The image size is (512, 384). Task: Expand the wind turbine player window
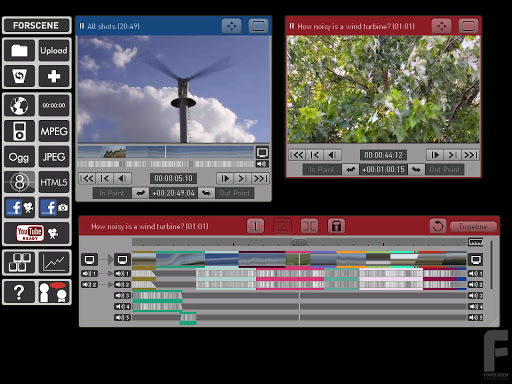click(x=468, y=26)
